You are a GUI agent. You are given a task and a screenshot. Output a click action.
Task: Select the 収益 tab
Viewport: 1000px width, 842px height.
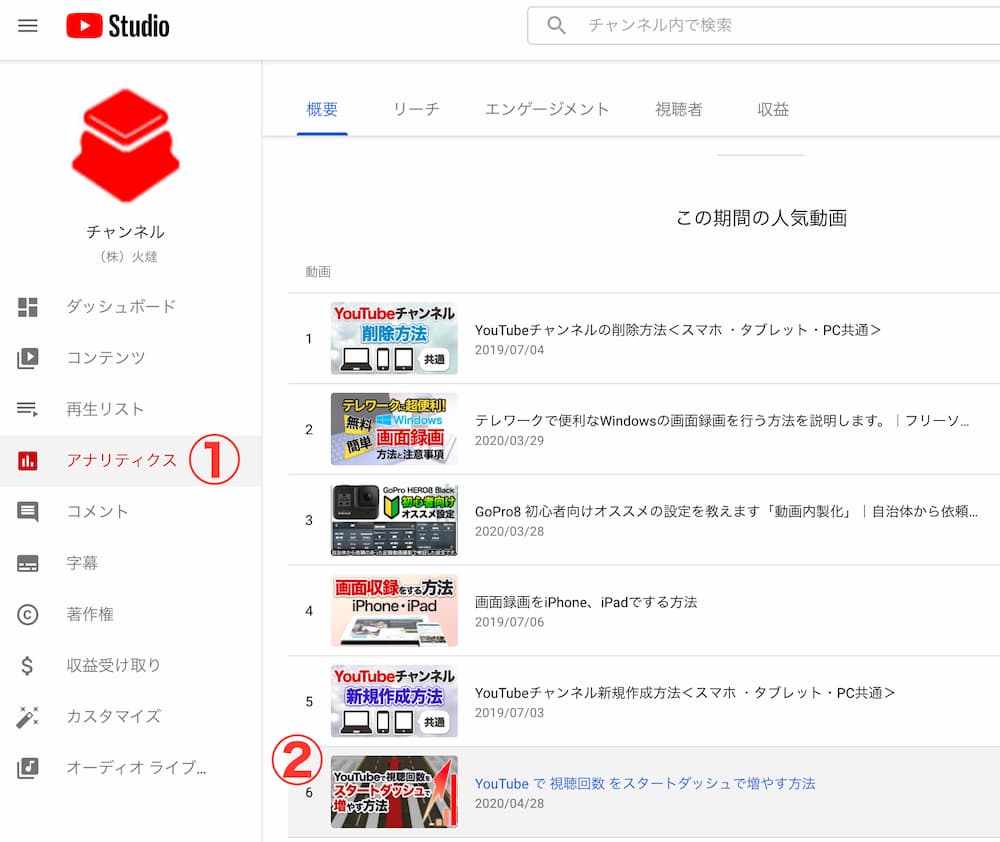(x=773, y=109)
